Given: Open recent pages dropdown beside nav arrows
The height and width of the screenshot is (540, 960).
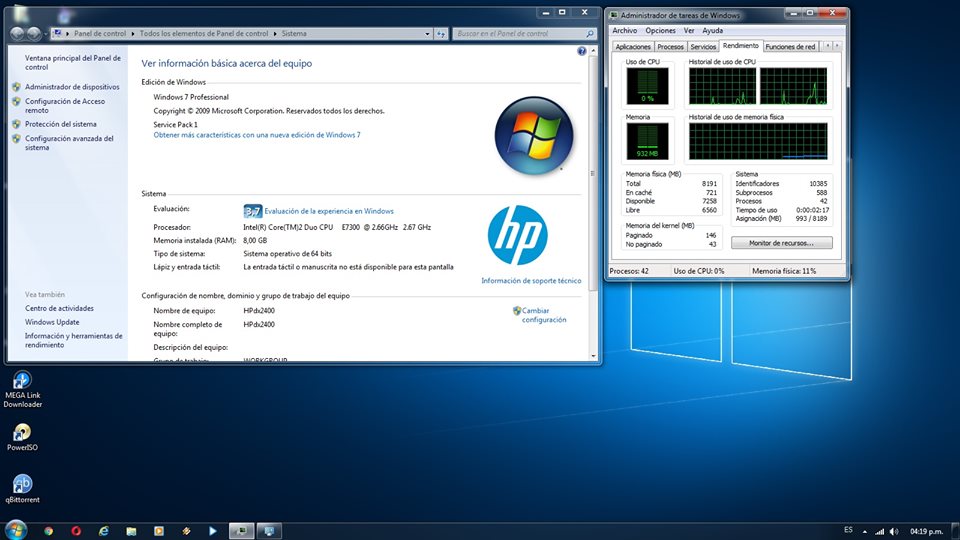Looking at the screenshot, I should coord(46,34).
